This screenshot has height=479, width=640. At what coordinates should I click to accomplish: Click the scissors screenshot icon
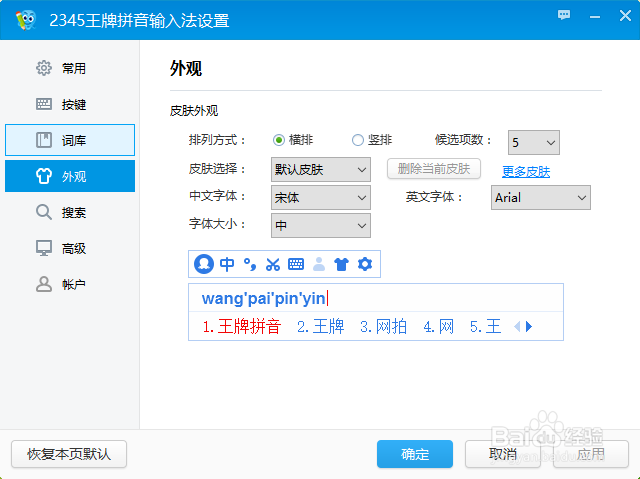[x=273, y=264]
